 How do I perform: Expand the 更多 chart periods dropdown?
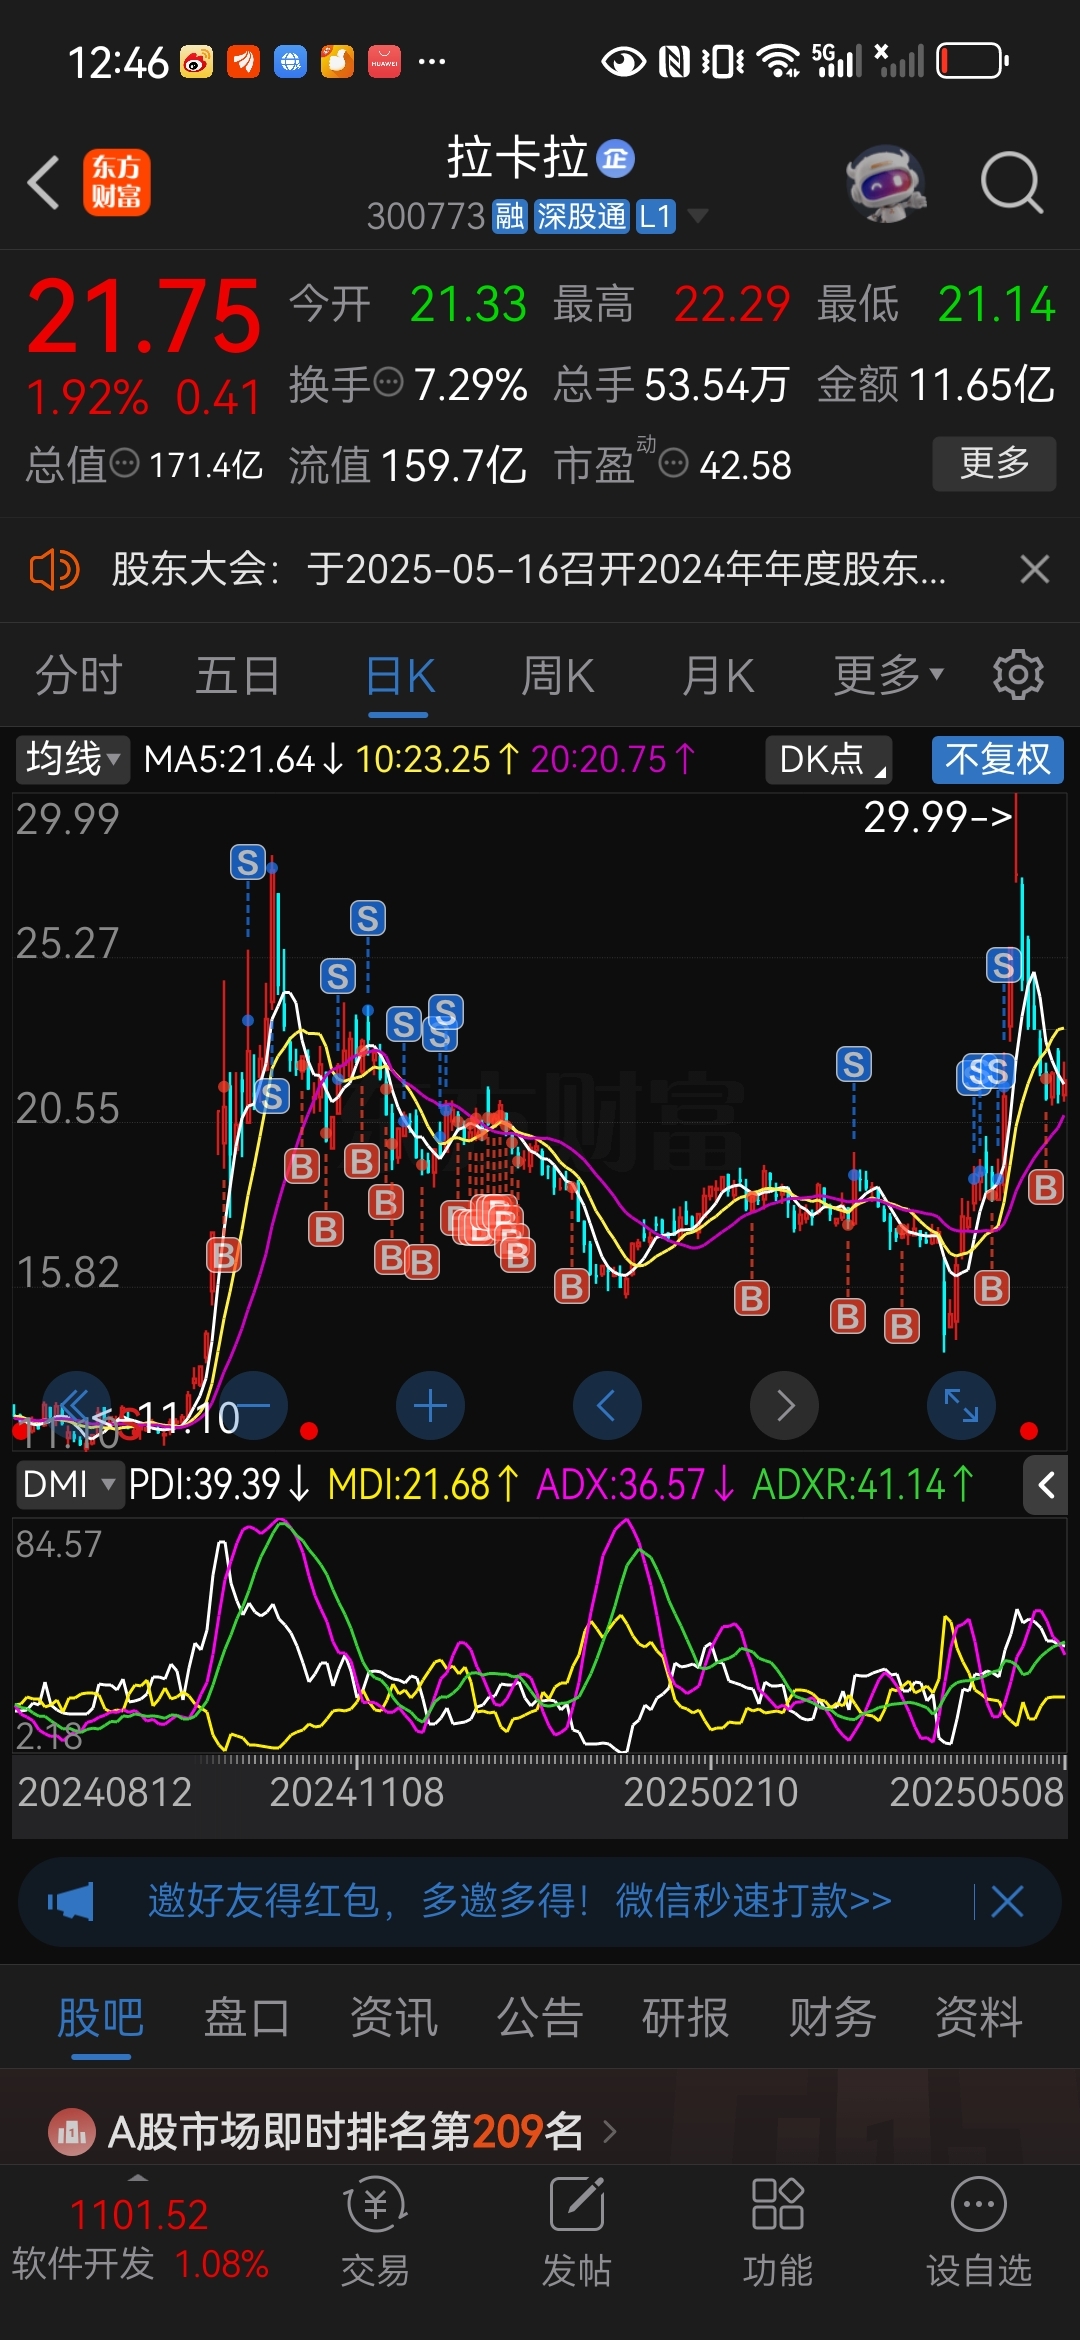click(x=889, y=676)
